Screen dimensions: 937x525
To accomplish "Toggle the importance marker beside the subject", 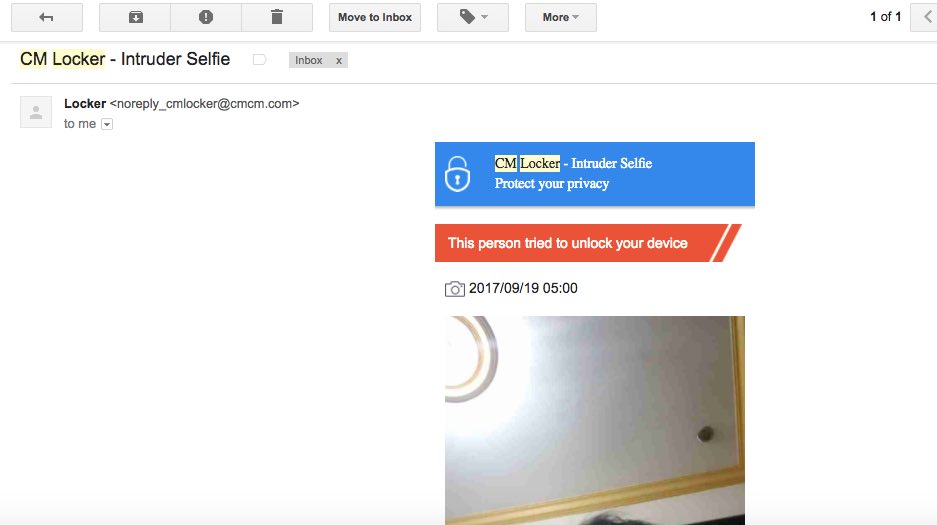I will click(x=259, y=60).
